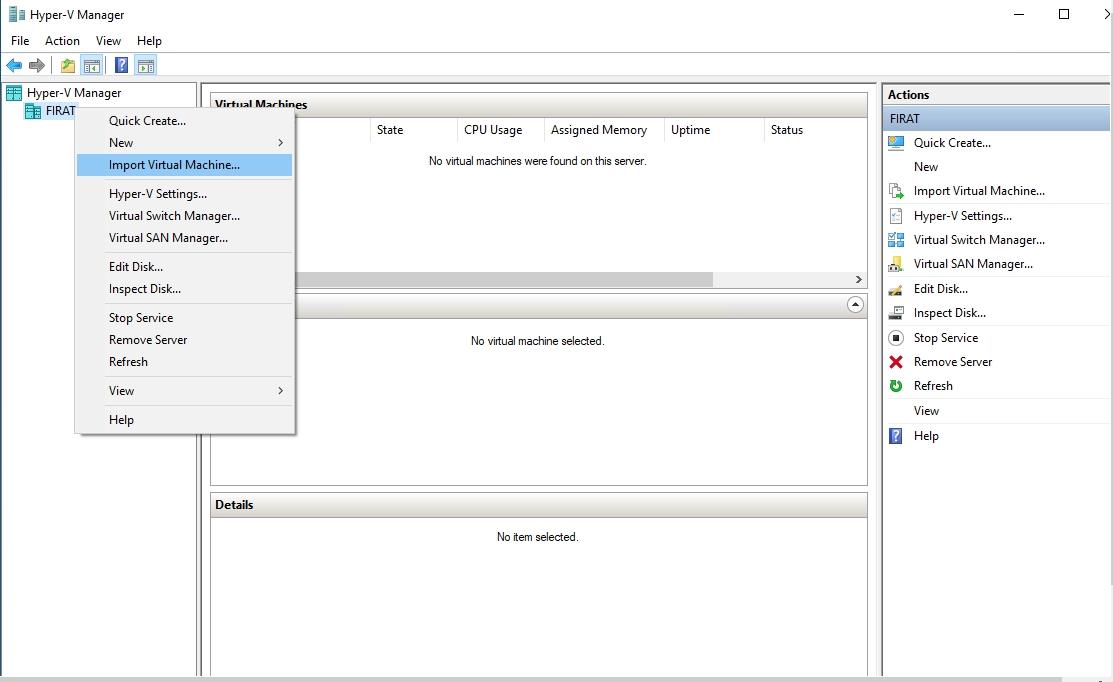
Task: Open the Action menu
Action: [62, 41]
